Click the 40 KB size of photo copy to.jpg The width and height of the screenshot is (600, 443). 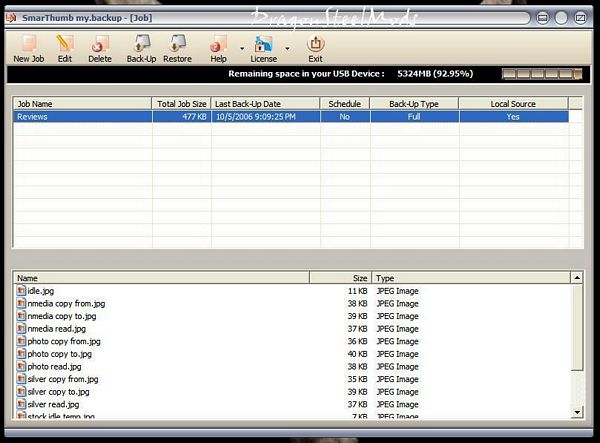pos(357,354)
